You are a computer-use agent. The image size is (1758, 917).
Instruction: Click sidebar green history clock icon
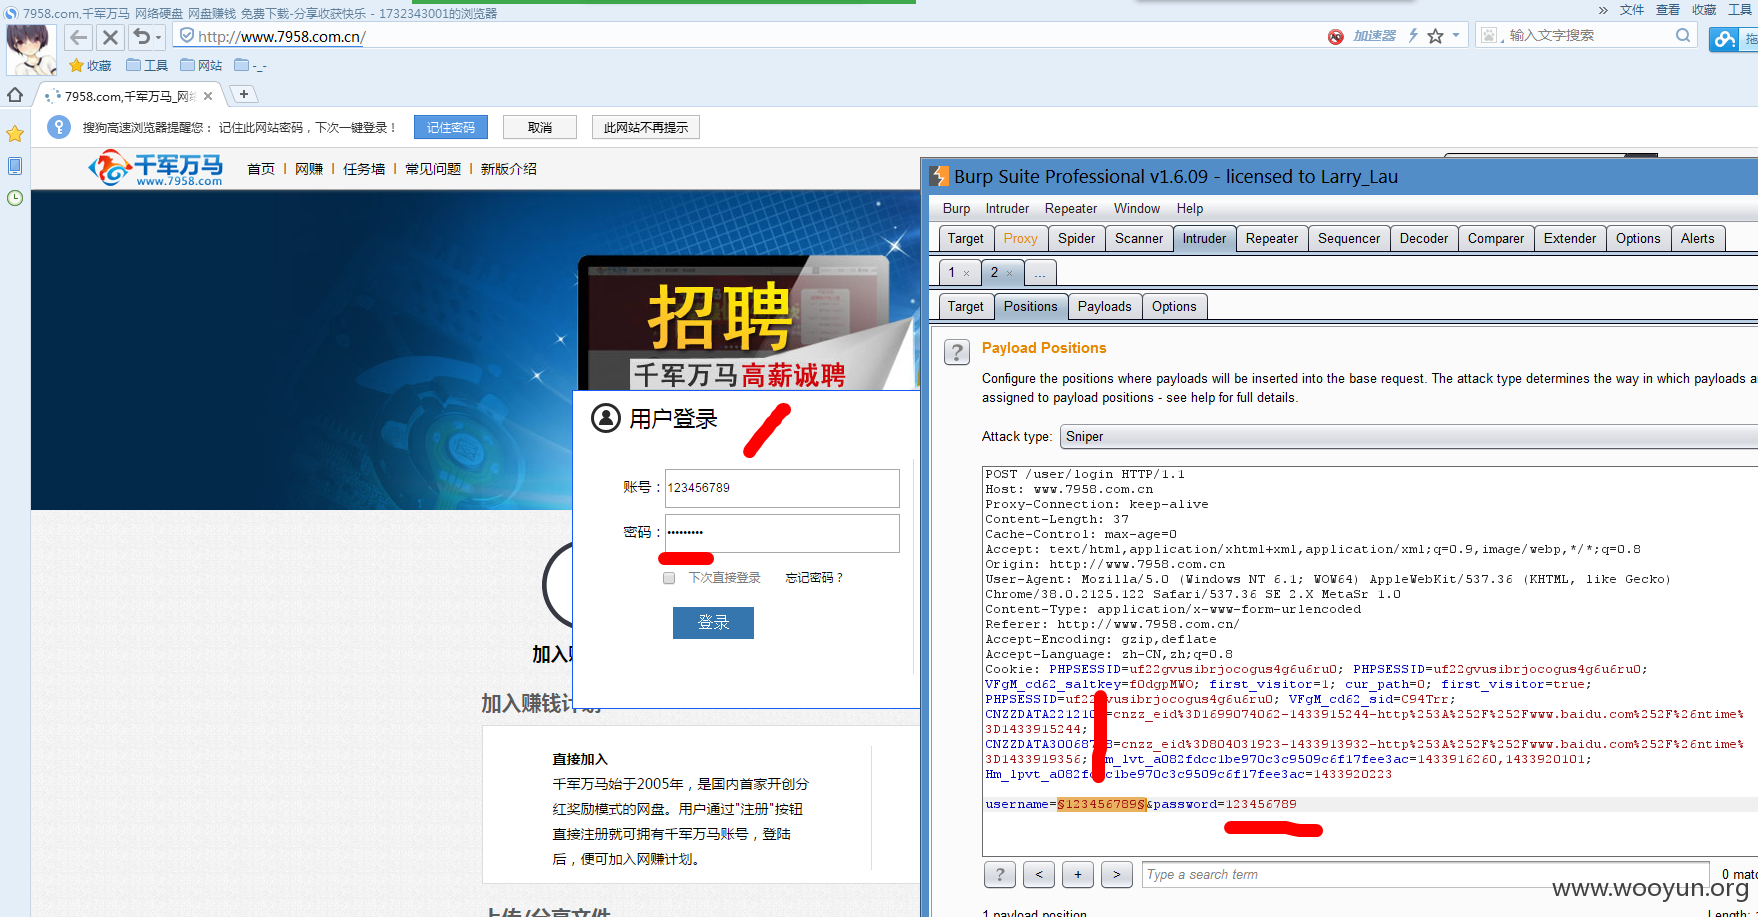(15, 198)
